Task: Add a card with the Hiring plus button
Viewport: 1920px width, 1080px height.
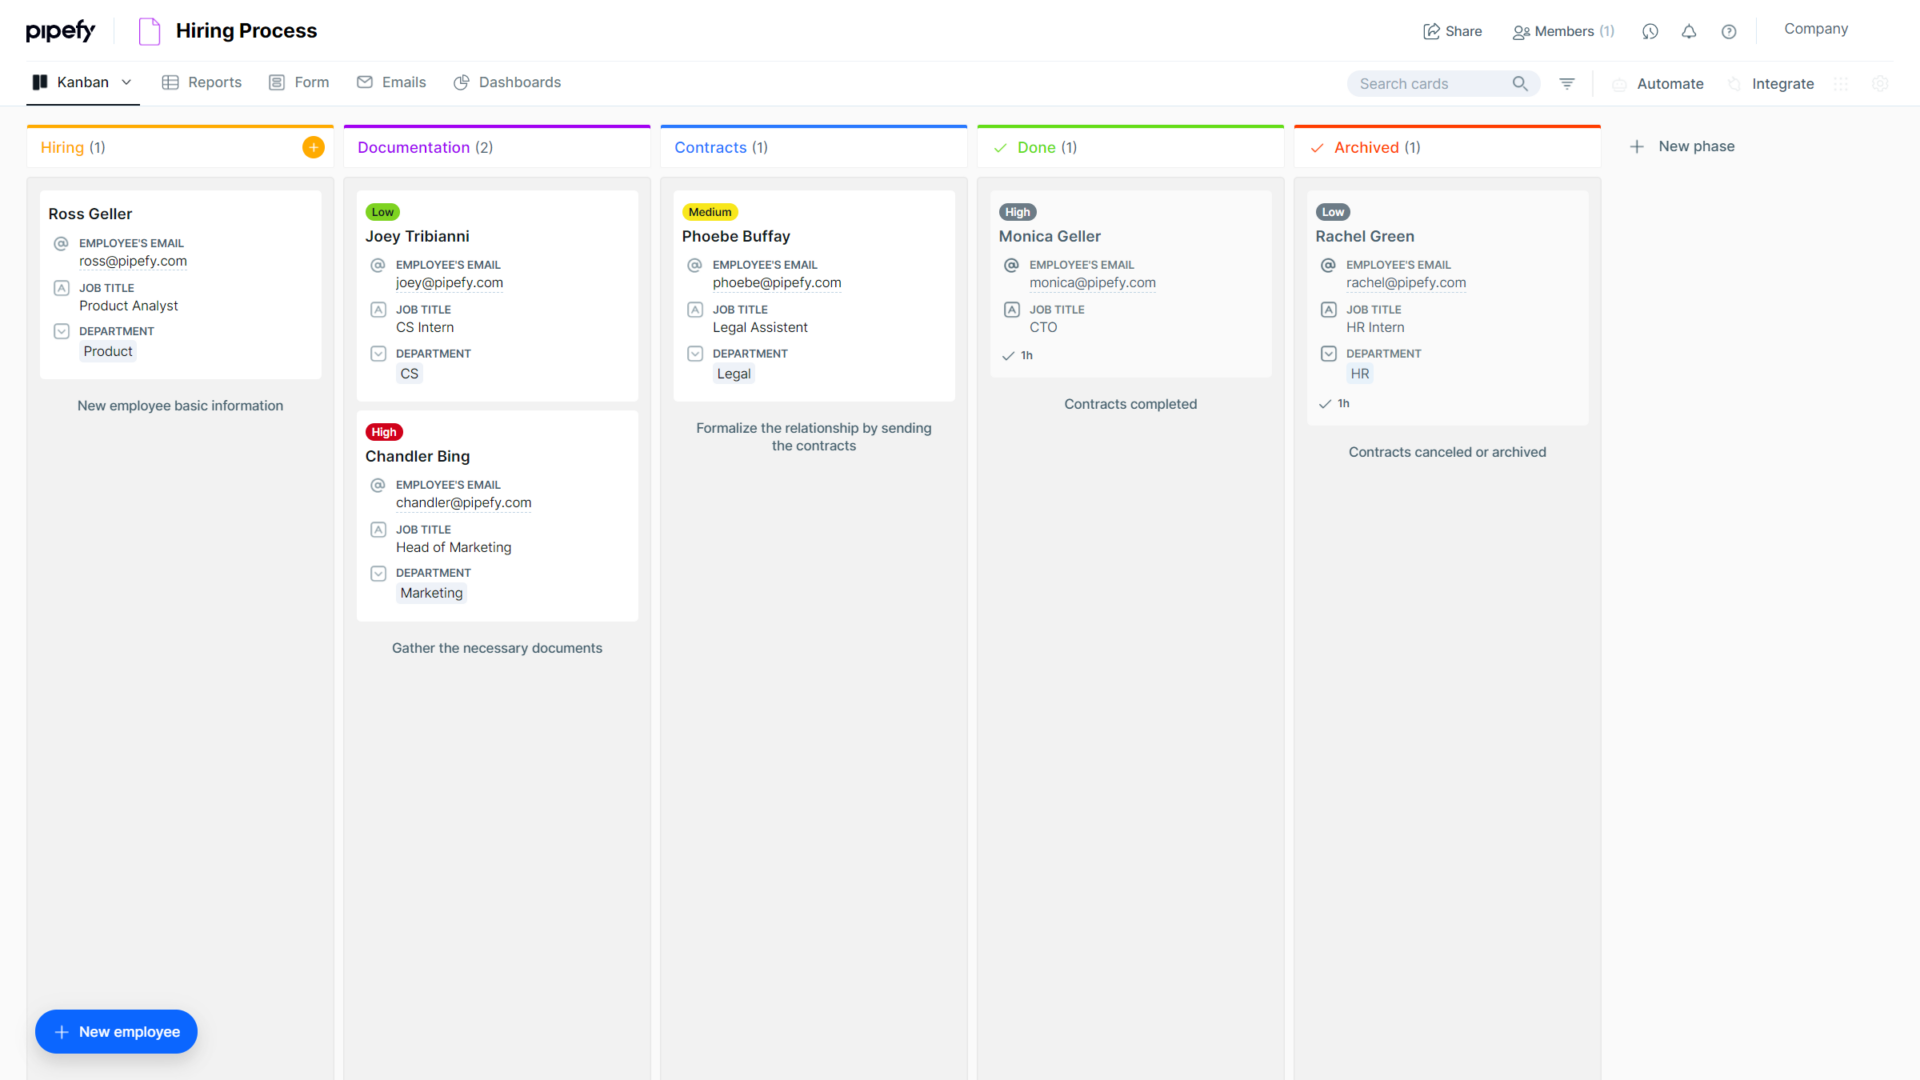Action: [x=313, y=146]
